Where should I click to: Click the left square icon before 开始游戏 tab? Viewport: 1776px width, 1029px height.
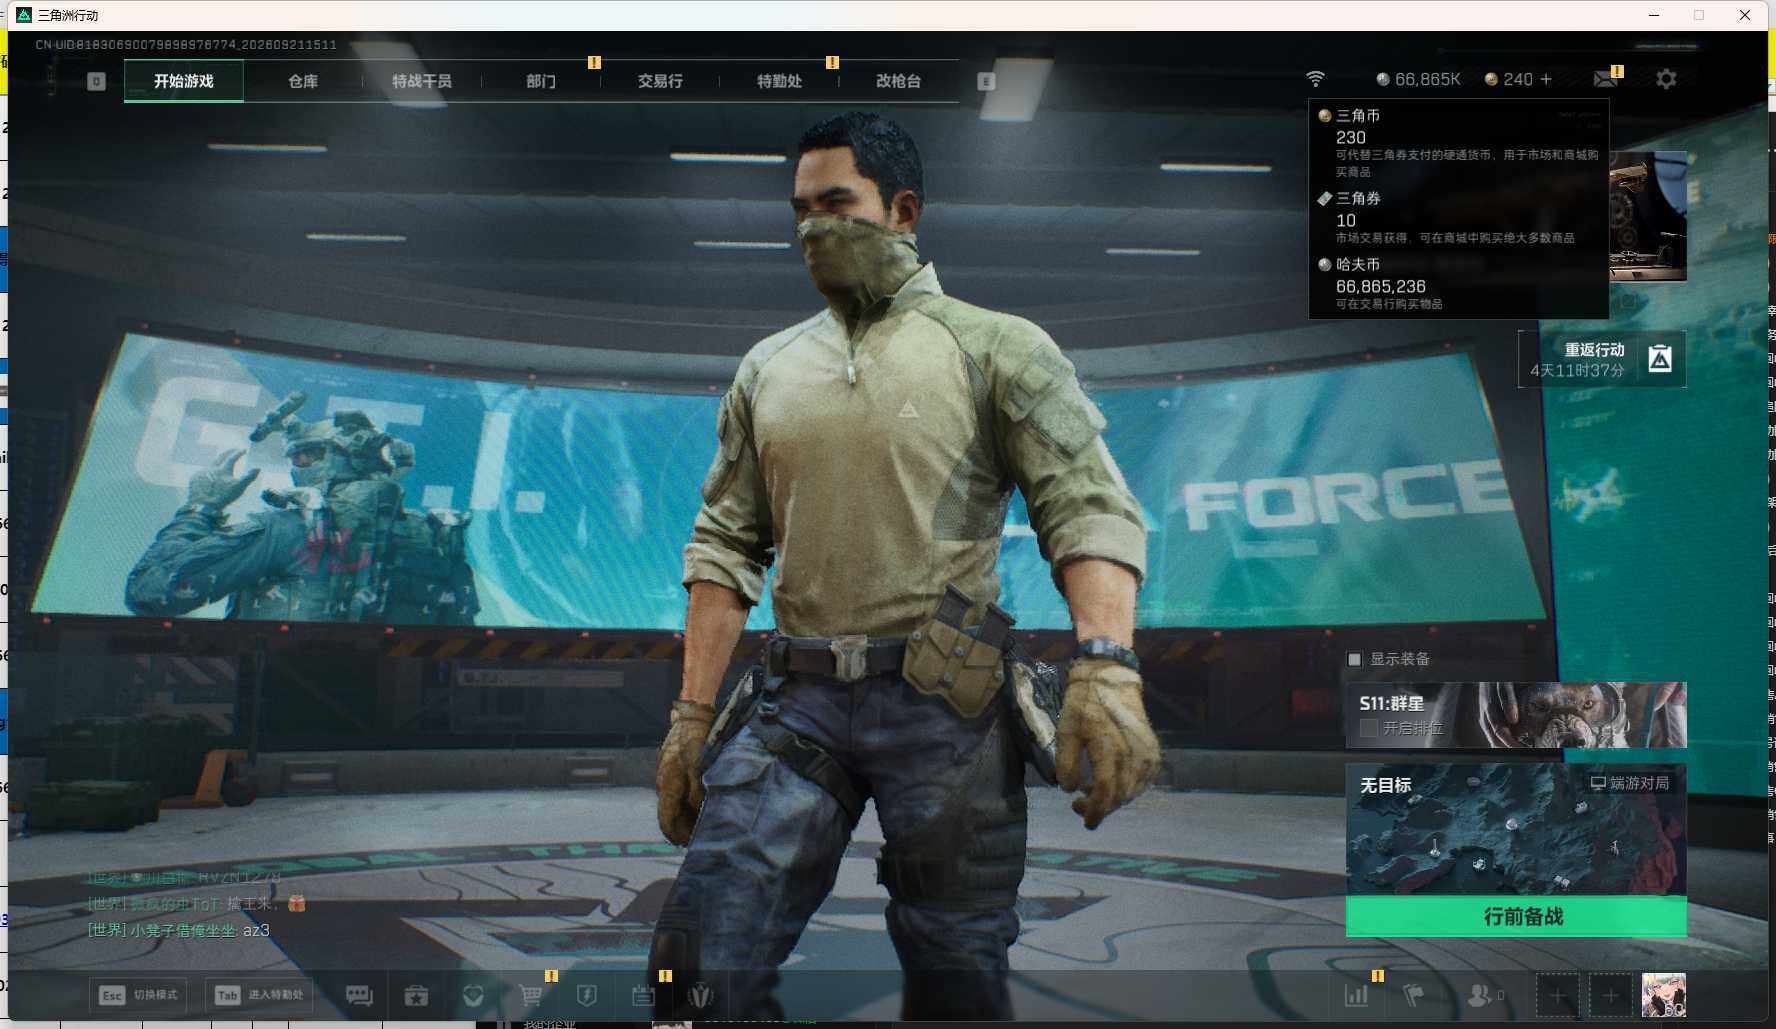point(96,81)
